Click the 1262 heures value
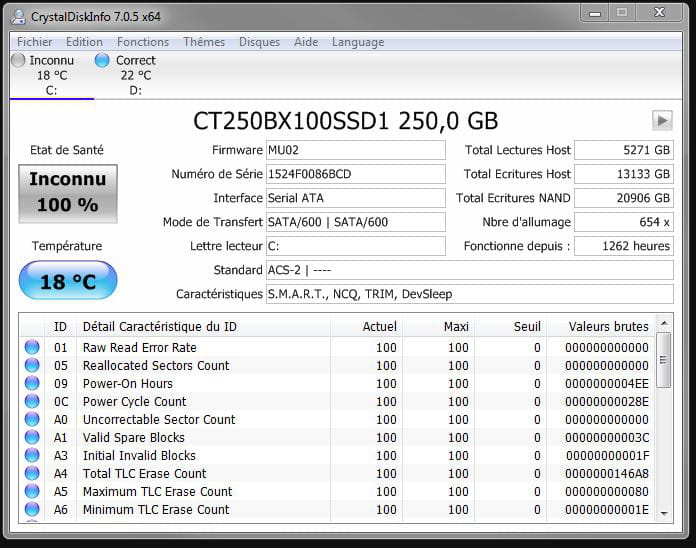Viewport: 696px width, 548px height. point(624,246)
